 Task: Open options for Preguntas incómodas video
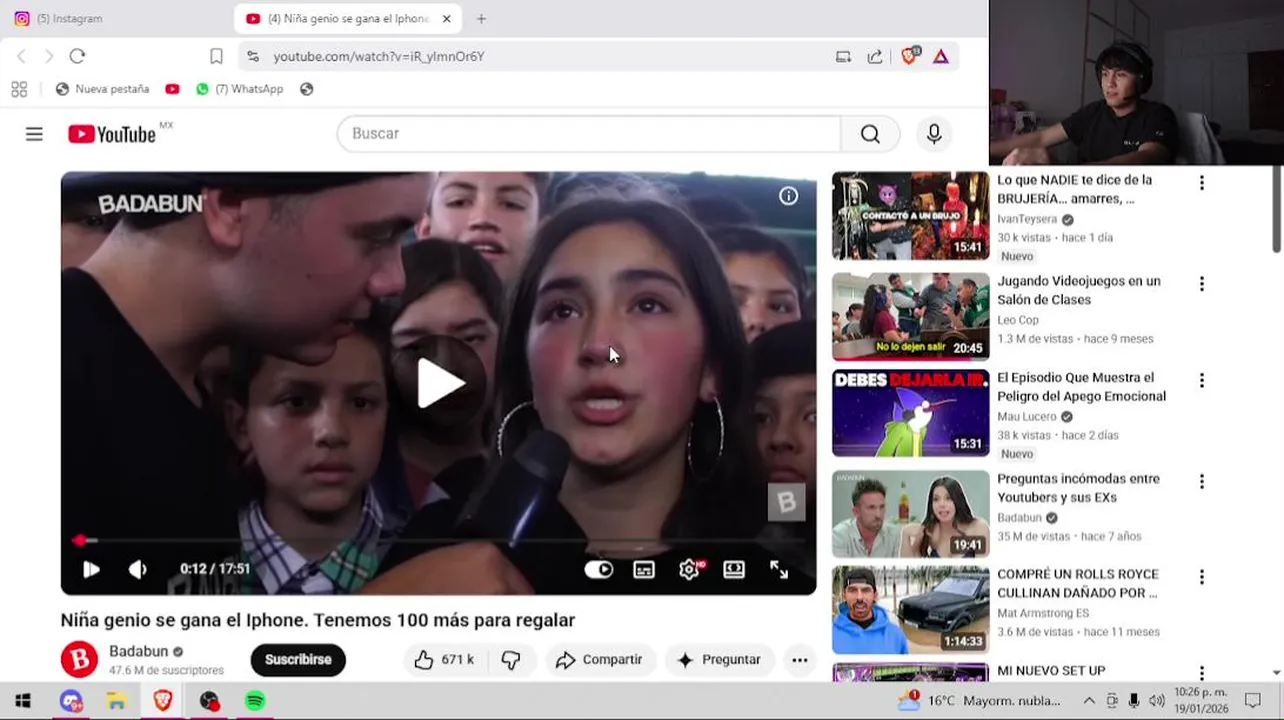click(x=1201, y=482)
